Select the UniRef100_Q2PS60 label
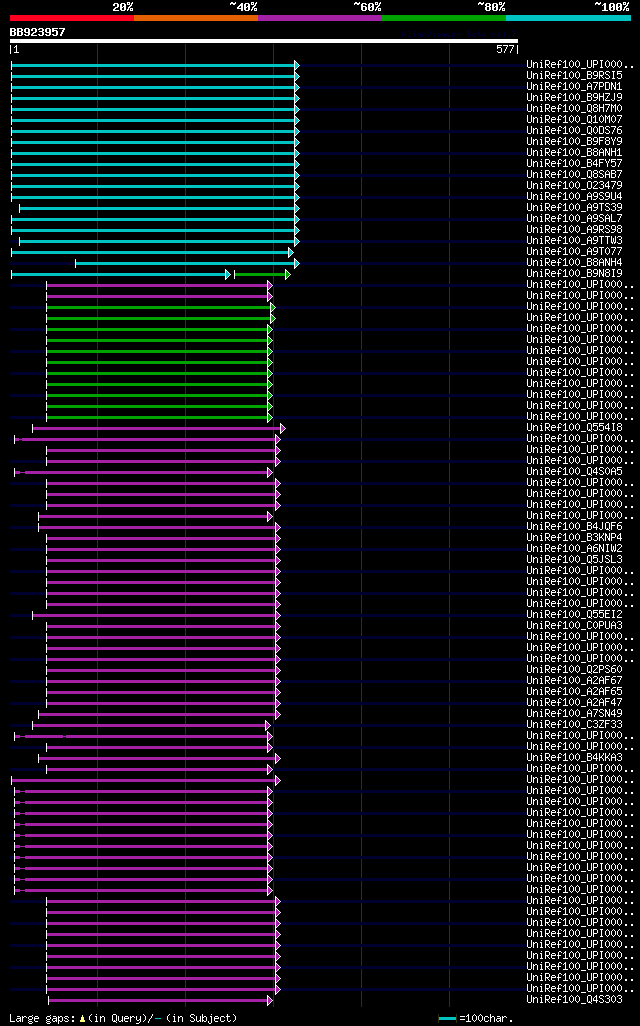Screen dimensions: 640x1026 (574, 669)
